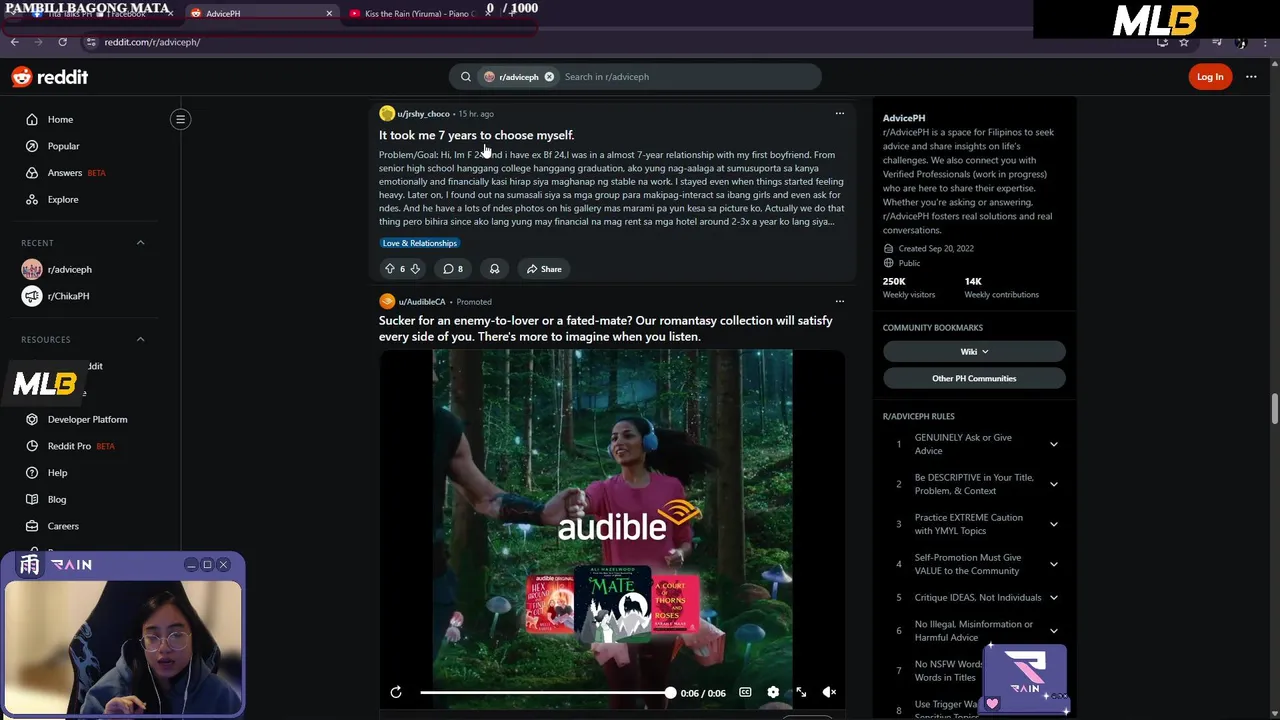Upvote the 7 years post
1280x720 pixels.
click(390, 269)
